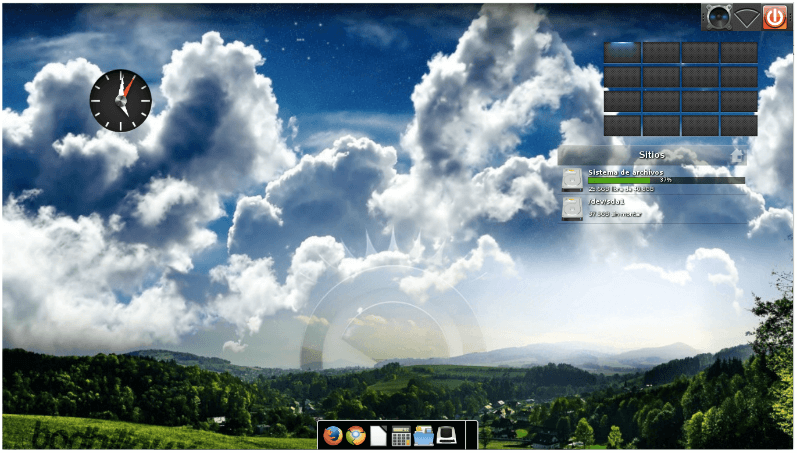The width and height of the screenshot is (797, 453).
Task: Select the bottom-left workspace in pager
Action: 622,125
